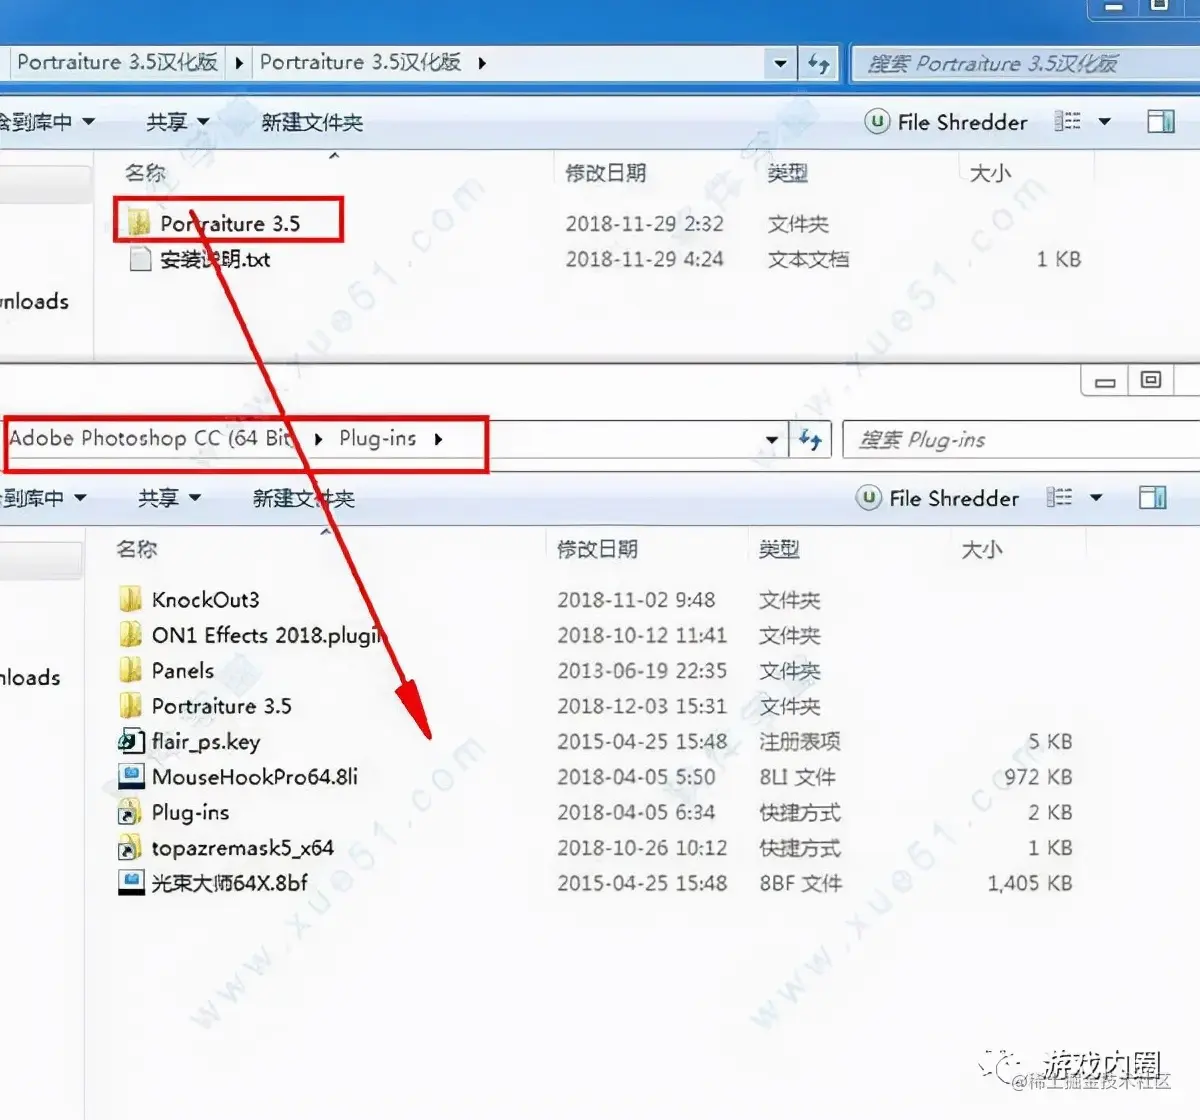Image resolution: width=1200 pixels, height=1120 pixels.
Task: Focus search box 搜索 Portraiture 3.5汉化版
Action: (1024, 64)
